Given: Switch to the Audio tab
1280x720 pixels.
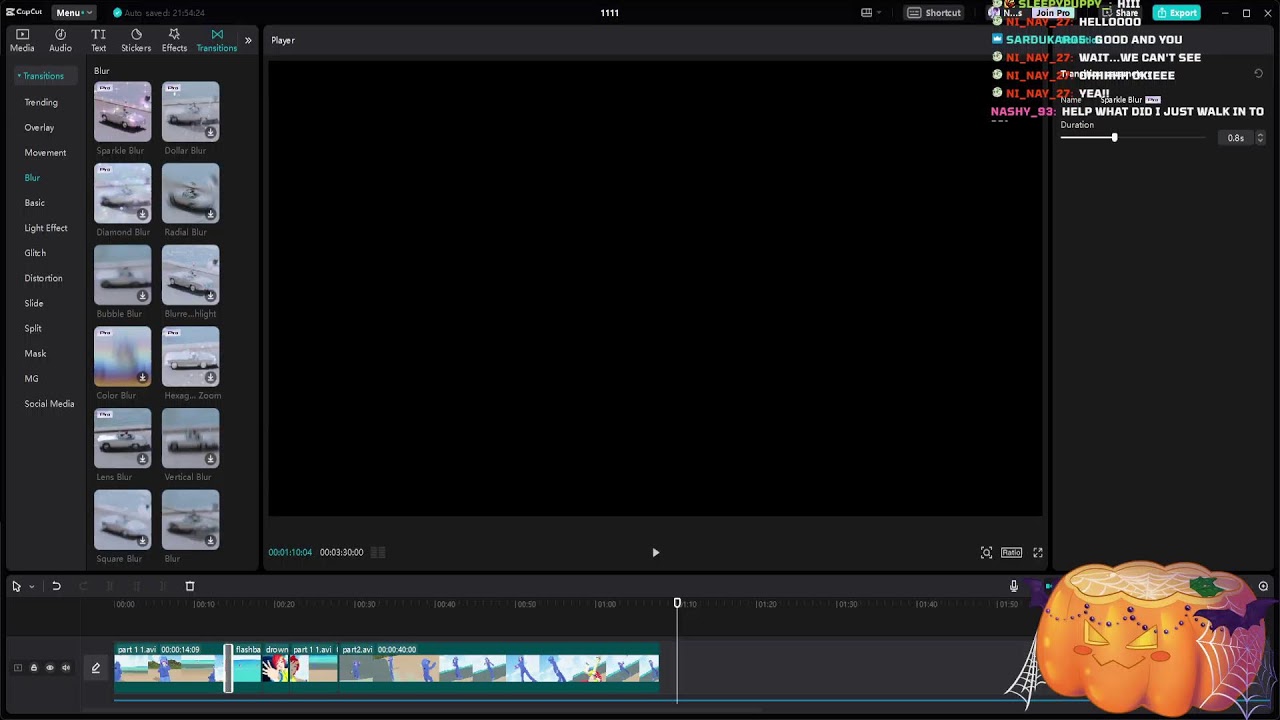Looking at the screenshot, I should [60, 40].
